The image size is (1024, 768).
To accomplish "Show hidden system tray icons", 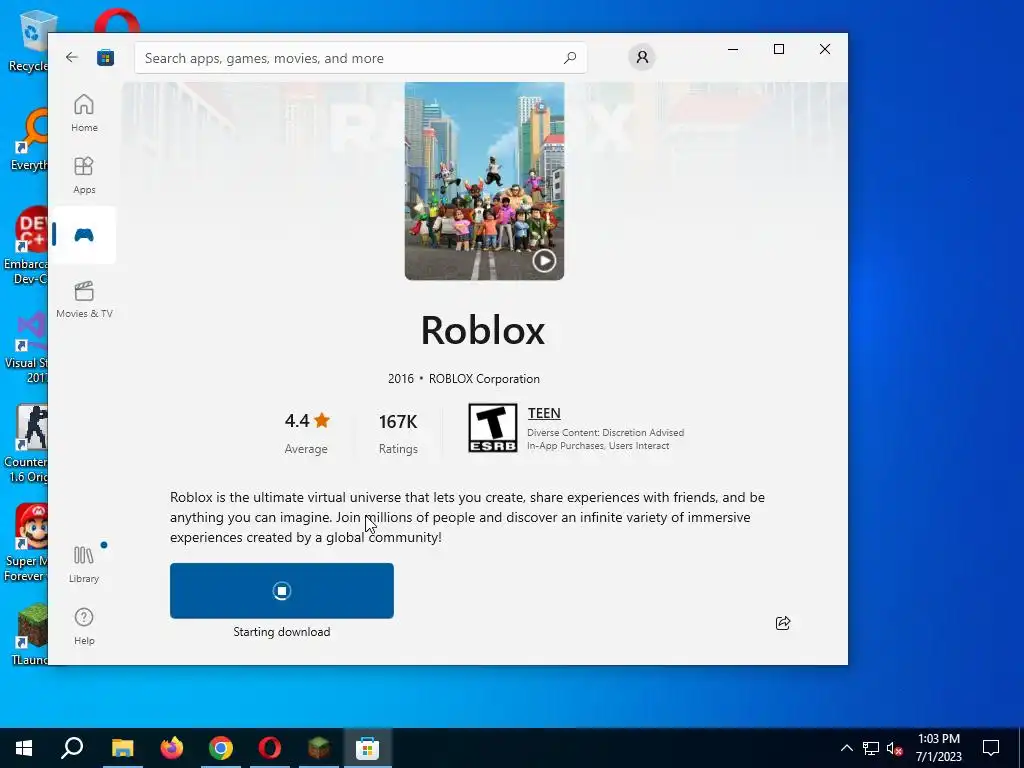I will (846, 748).
